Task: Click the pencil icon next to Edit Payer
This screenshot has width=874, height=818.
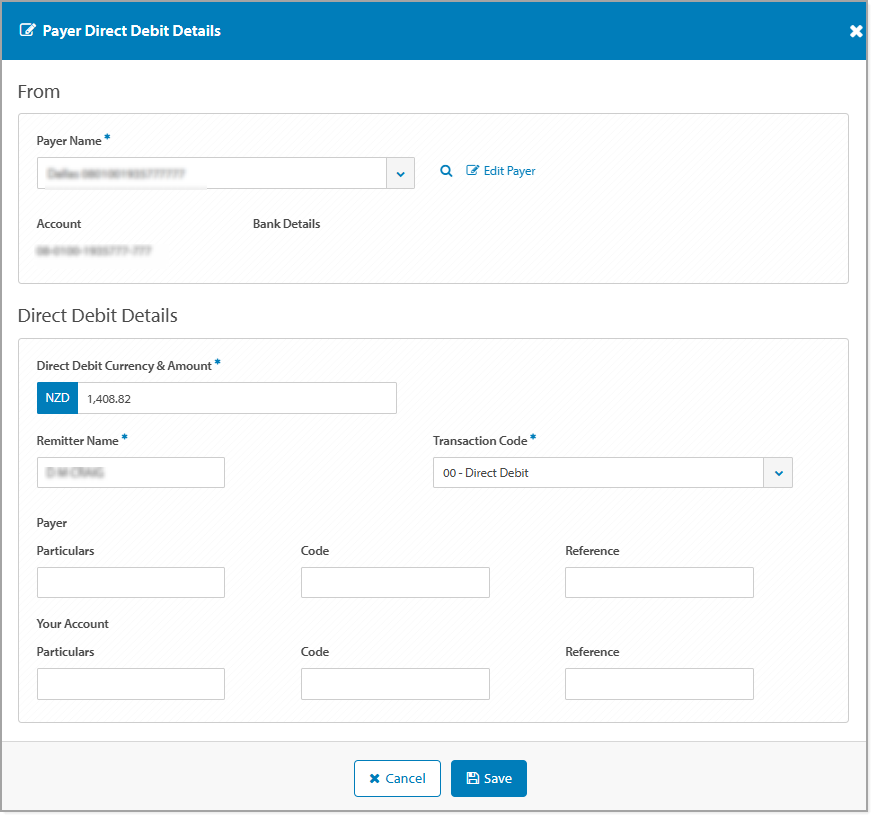Action: (x=471, y=170)
